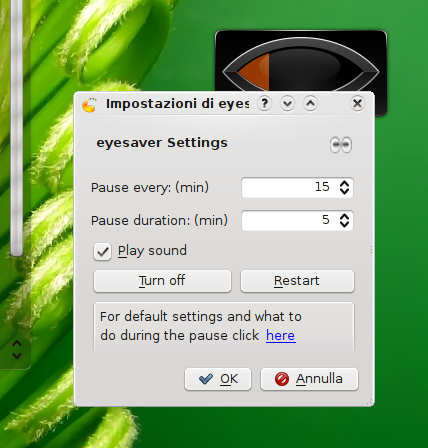428x448 pixels.
Task: Increase the Pause every minutes value
Action: pyautogui.click(x=344, y=183)
